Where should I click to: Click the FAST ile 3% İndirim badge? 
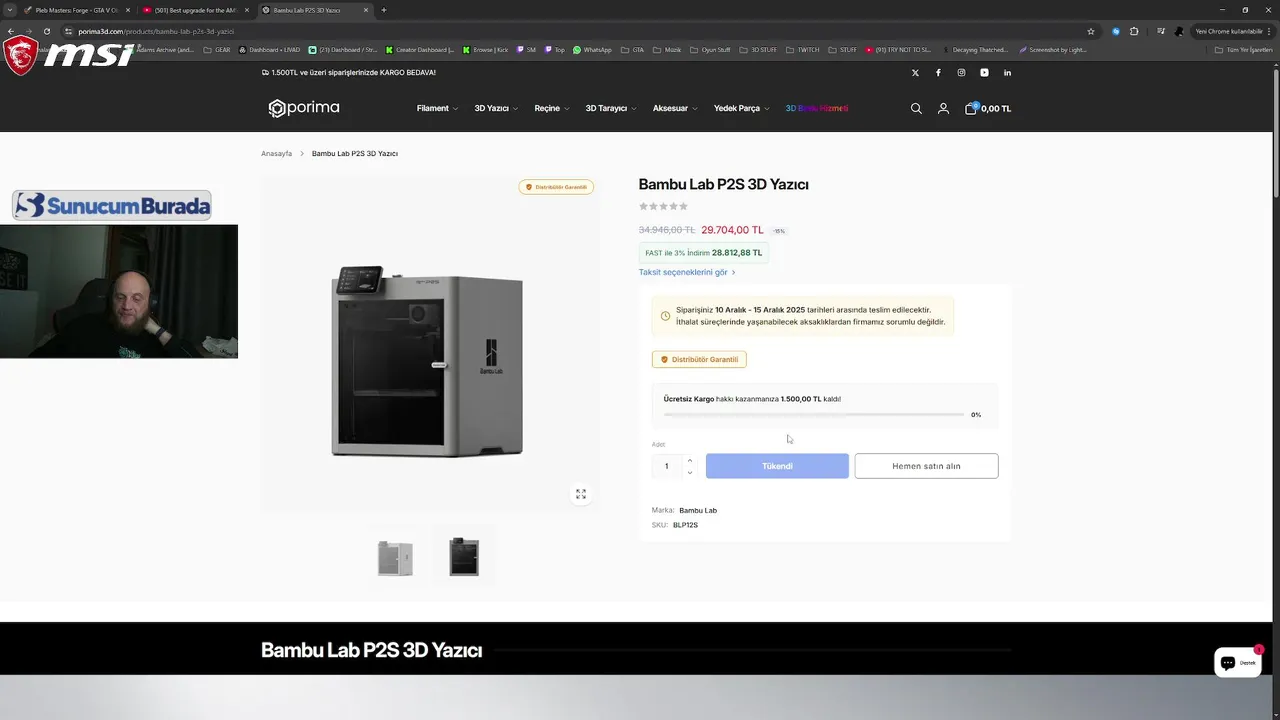pyautogui.click(x=704, y=253)
